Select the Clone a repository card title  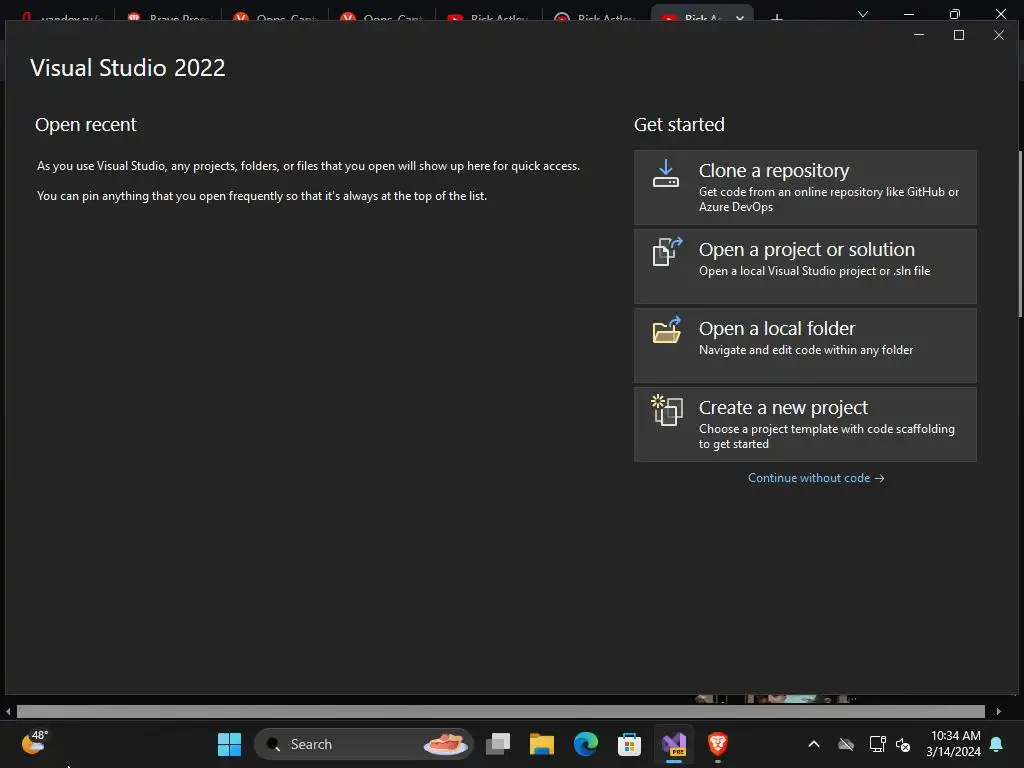(774, 170)
